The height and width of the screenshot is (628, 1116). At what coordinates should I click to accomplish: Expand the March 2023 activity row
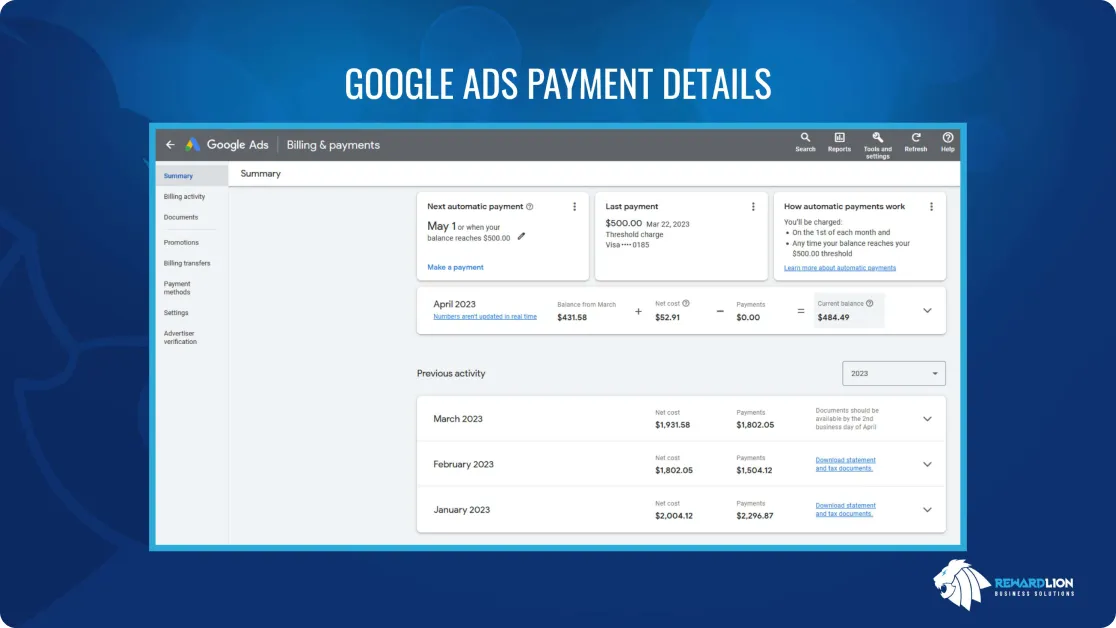coord(927,419)
